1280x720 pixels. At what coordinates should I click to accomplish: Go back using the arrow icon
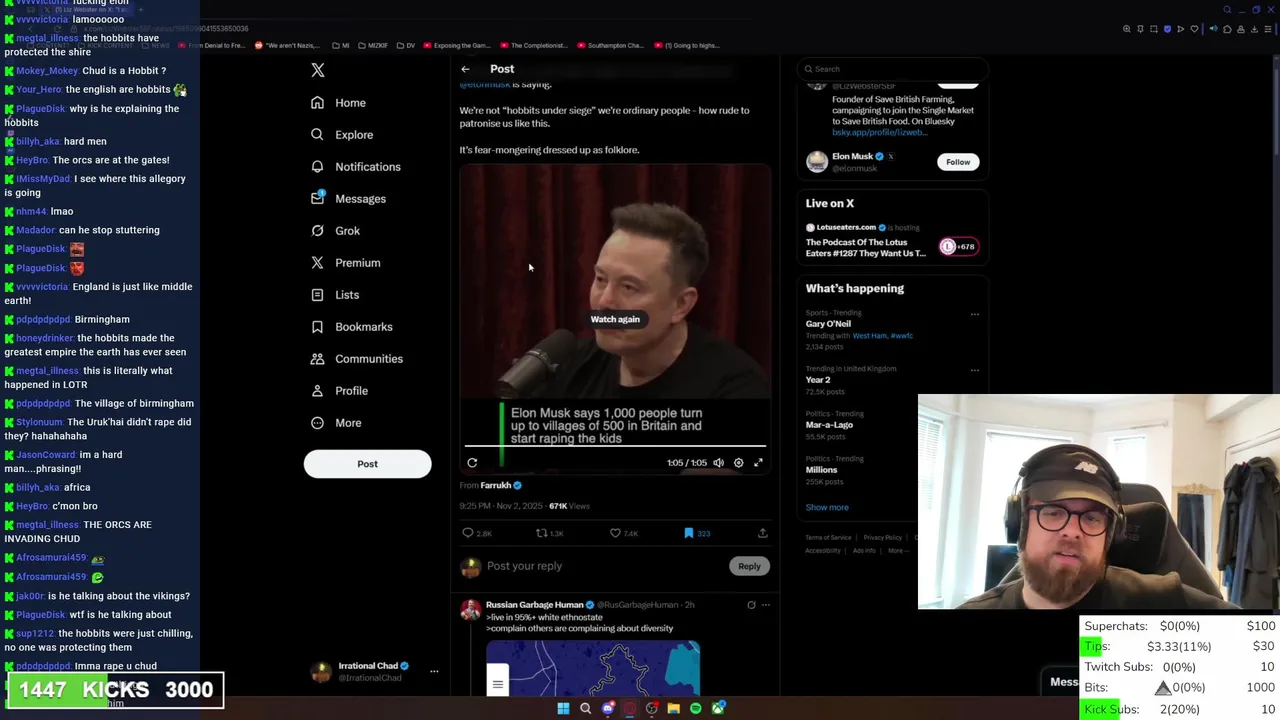click(465, 69)
